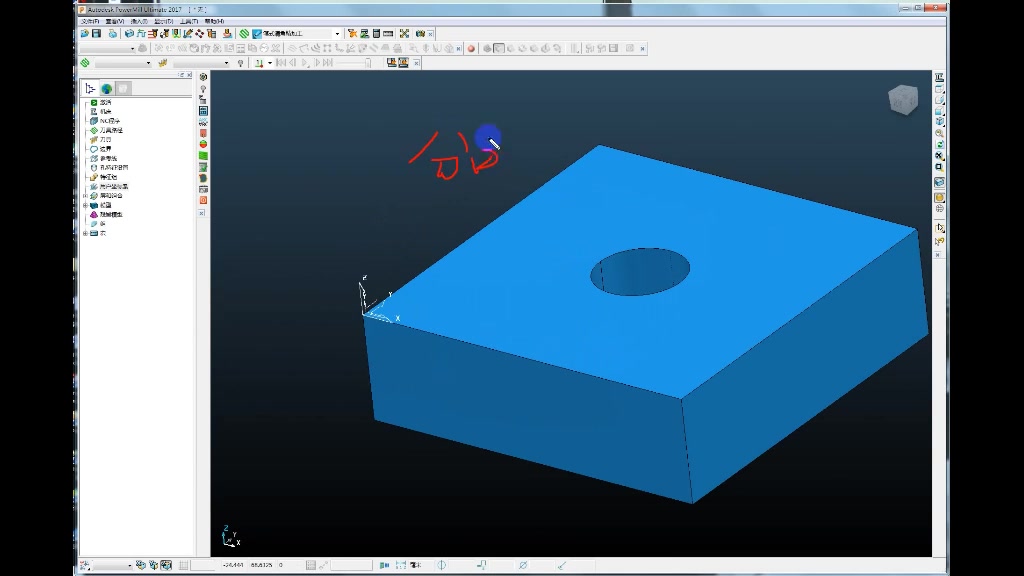Expand the last tree node in explorer
The image size is (1024, 576).
[x=86, y=233]
